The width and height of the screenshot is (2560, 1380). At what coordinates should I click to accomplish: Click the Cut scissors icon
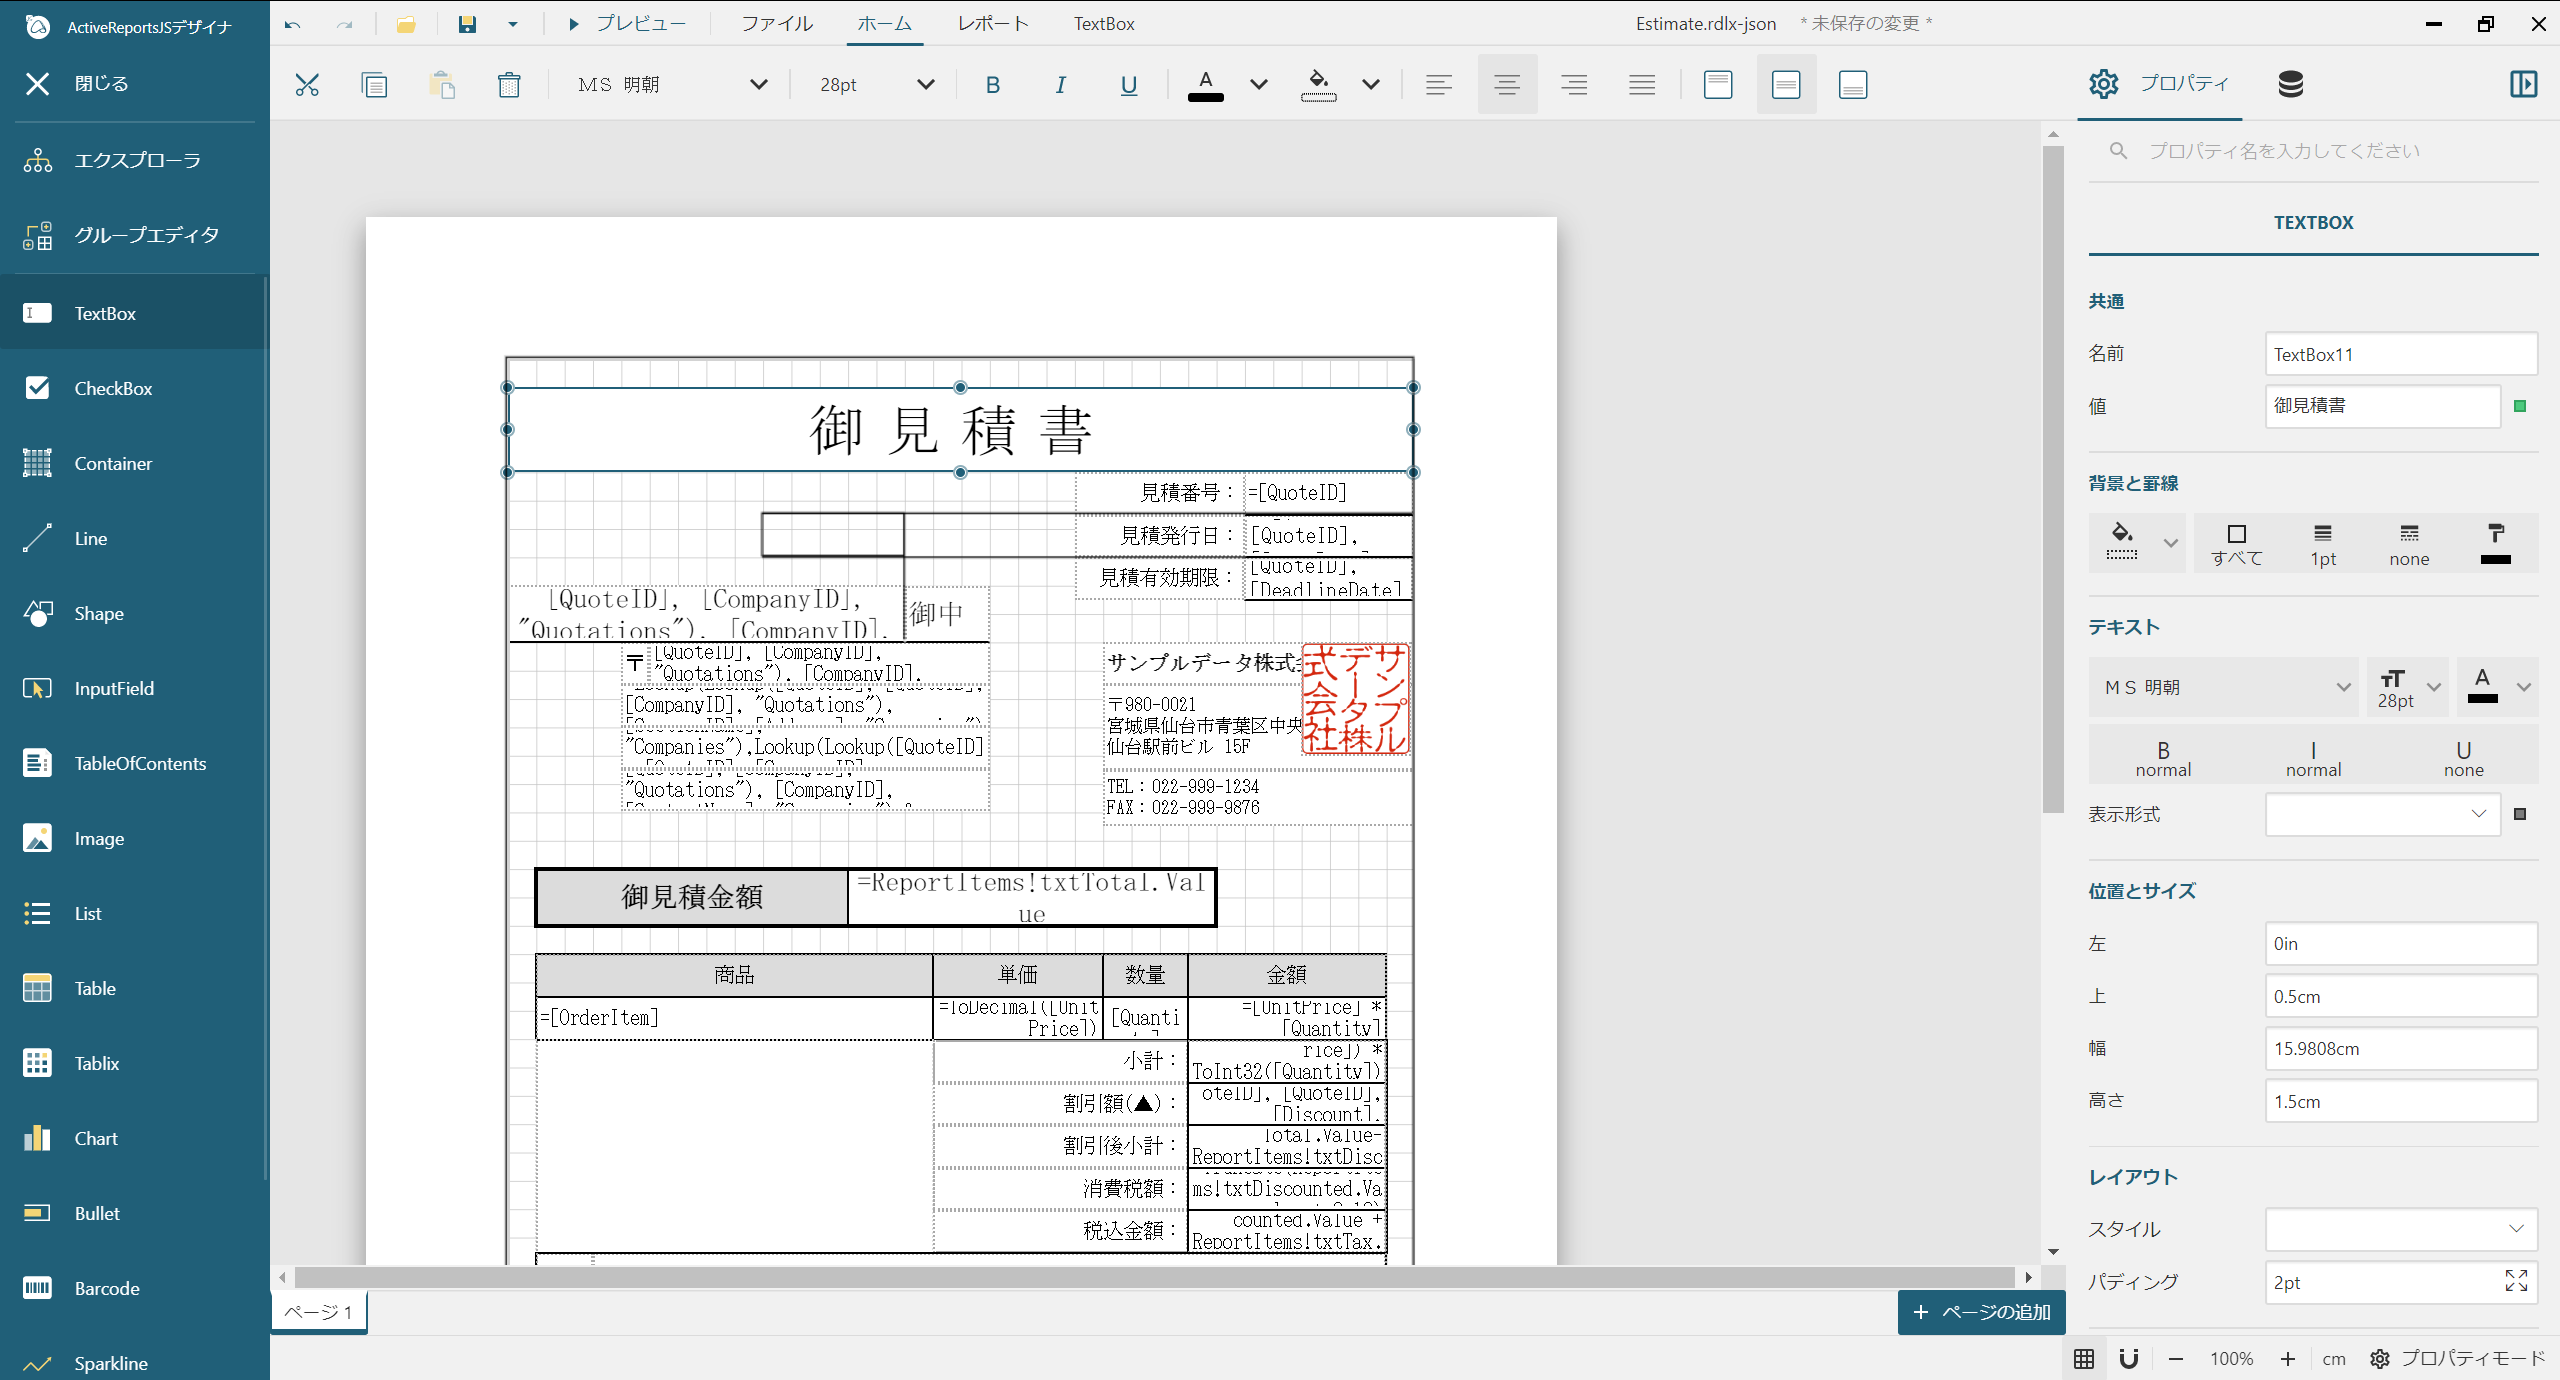click(307, 85)
